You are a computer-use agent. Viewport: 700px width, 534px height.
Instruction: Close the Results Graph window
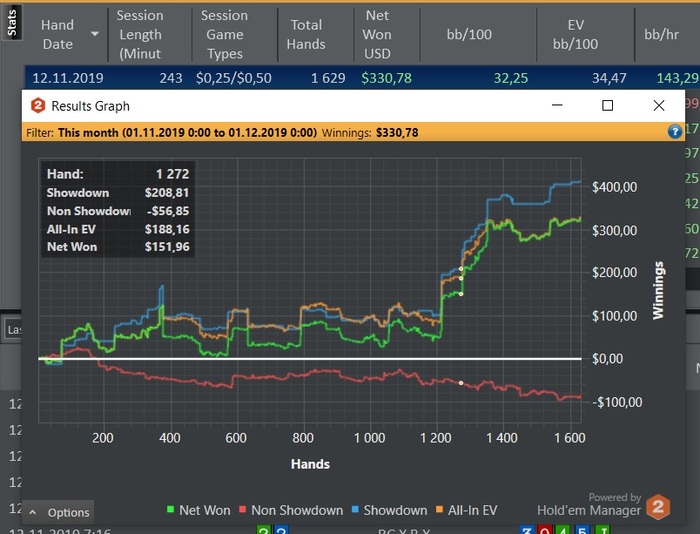coord(658,105)
